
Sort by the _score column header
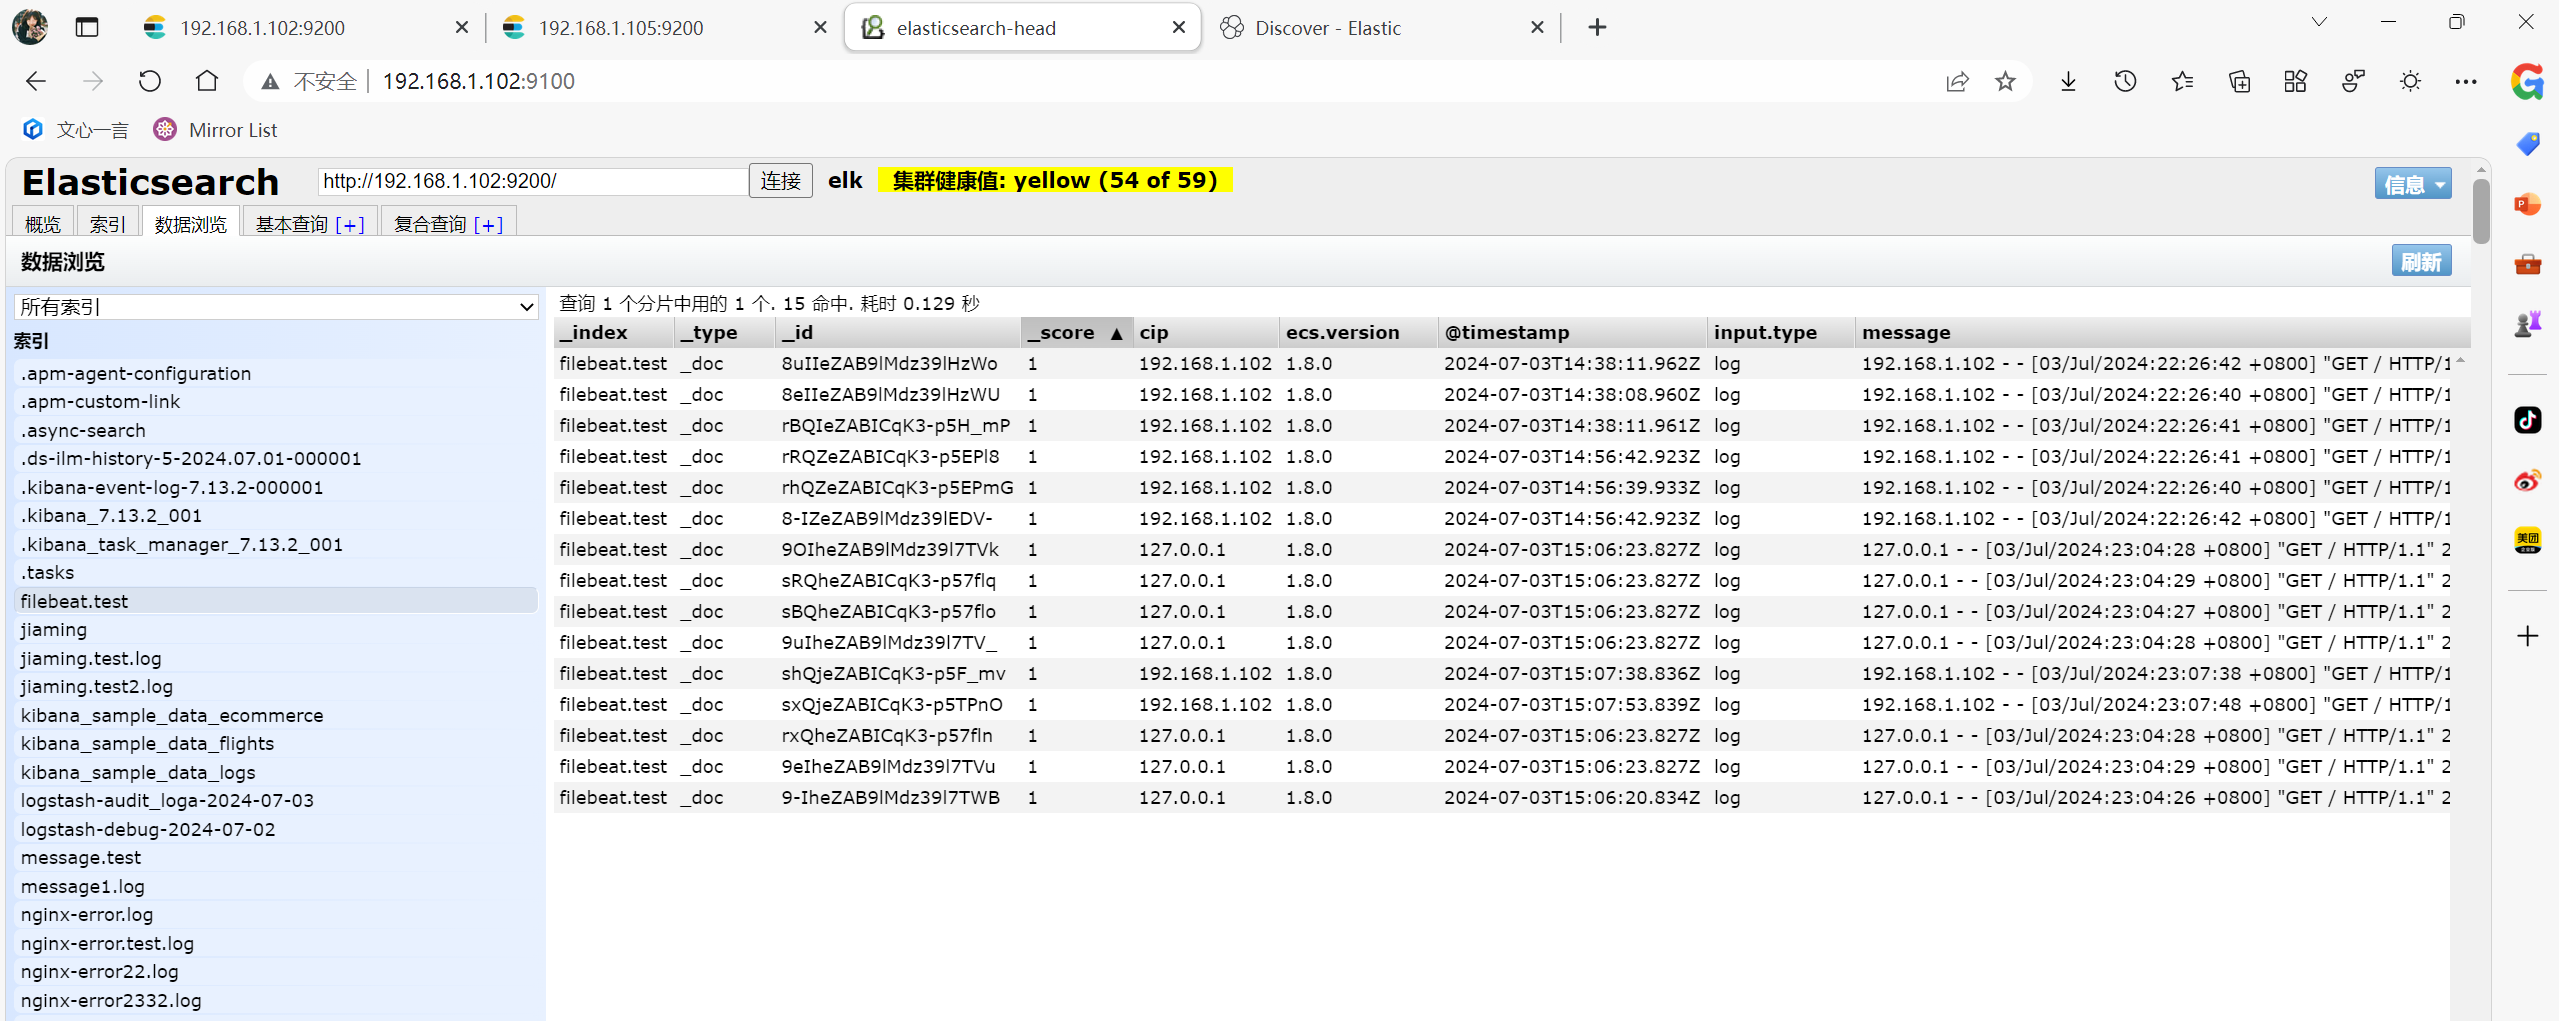point(1075,332)
